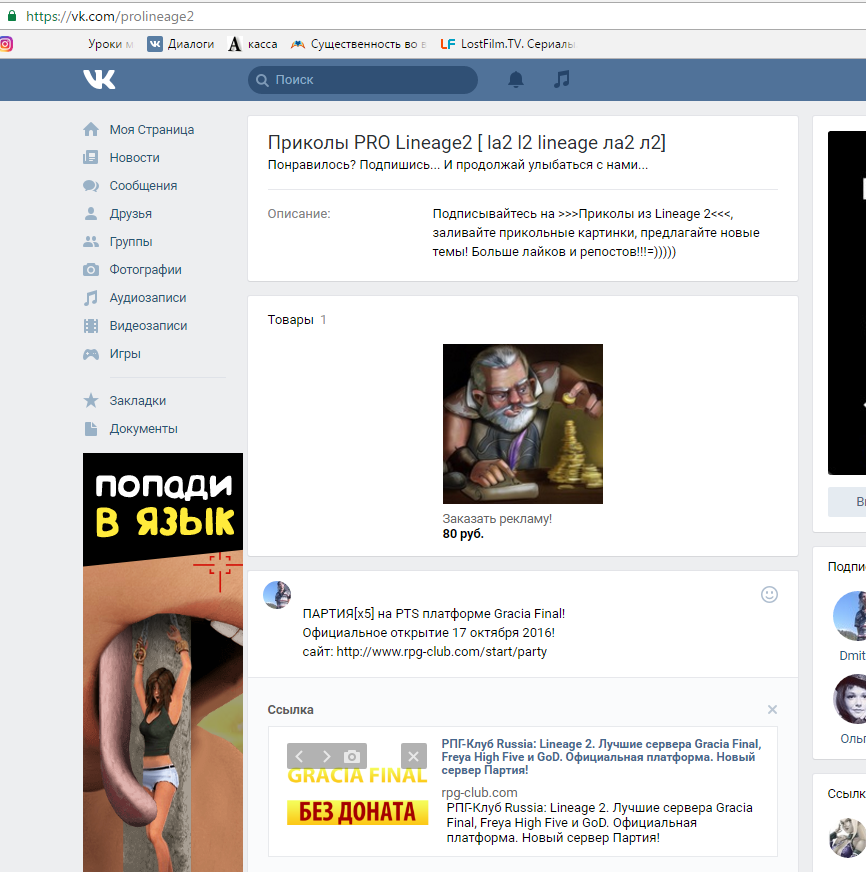Open the Диалоги bookmark

[181, 44]
